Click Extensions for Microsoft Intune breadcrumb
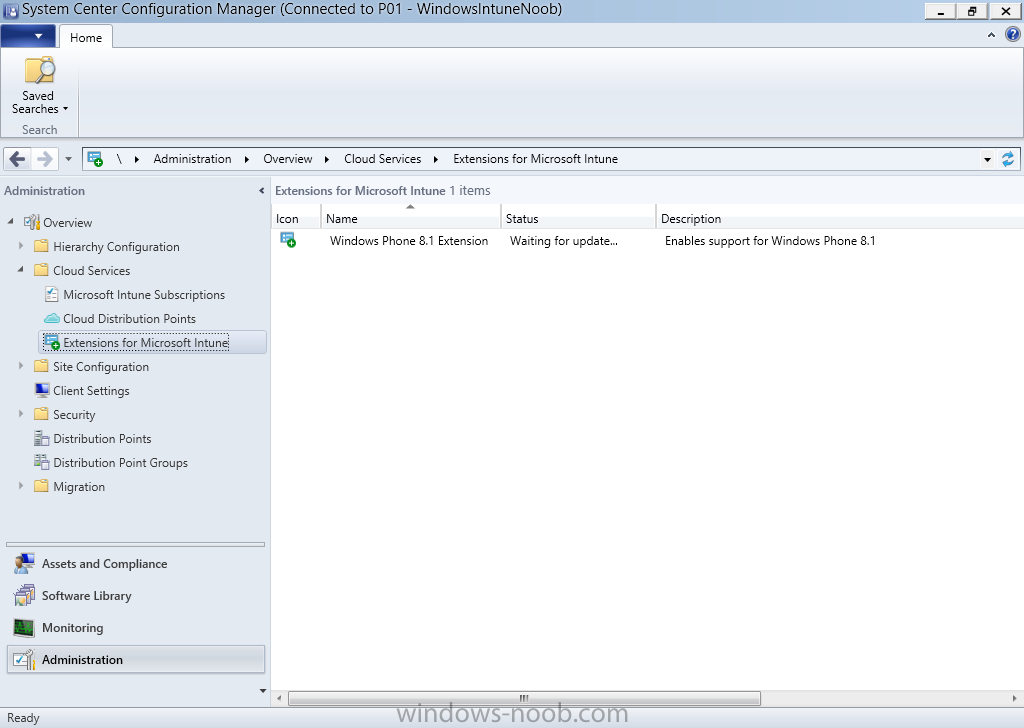The image size is (1024, 728). (x=536, y=159)
